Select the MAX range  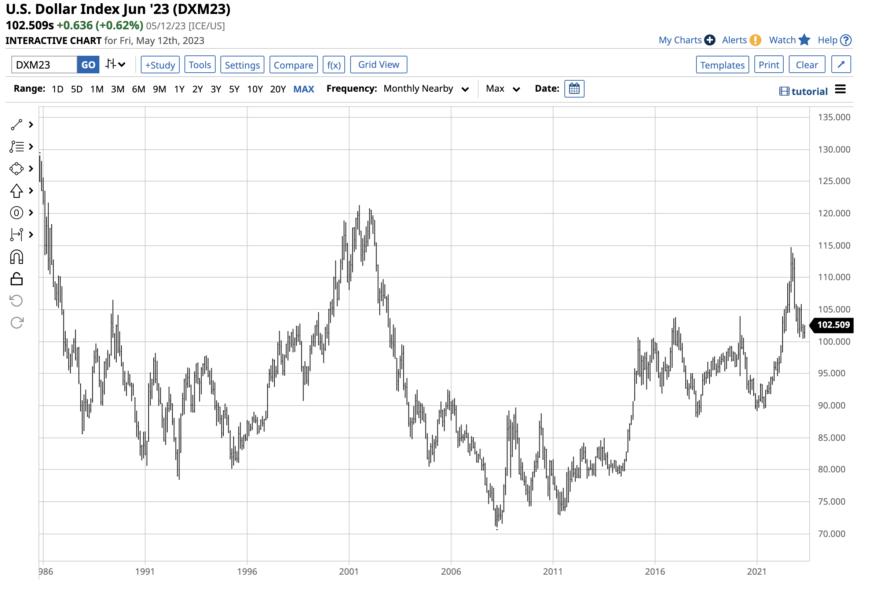pos(304,89)
